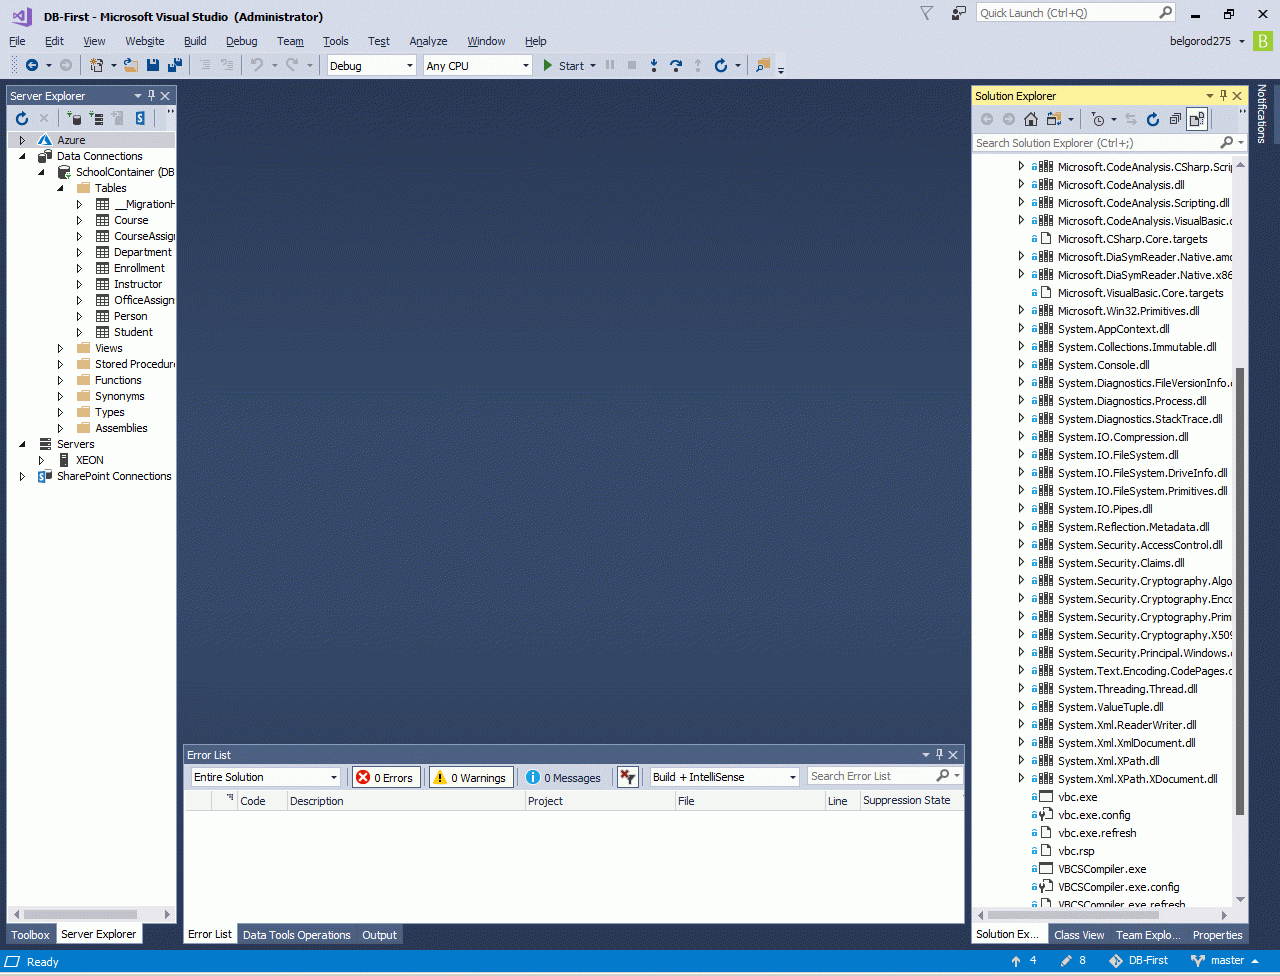Image resolution: width=1280 pixels, height=976 pixels.
Task: Click the Save All toolbar icon
Action: pyautogui.click(x=175, y=65)
